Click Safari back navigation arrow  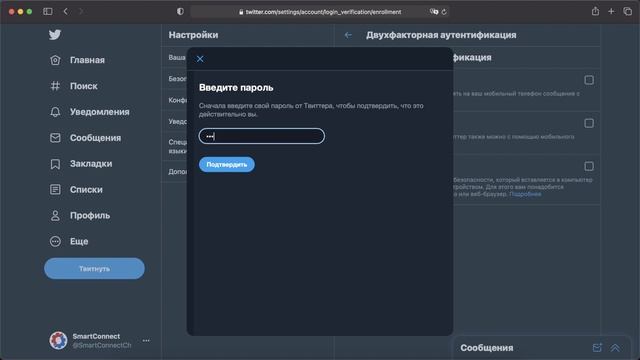tap(66, 11)
